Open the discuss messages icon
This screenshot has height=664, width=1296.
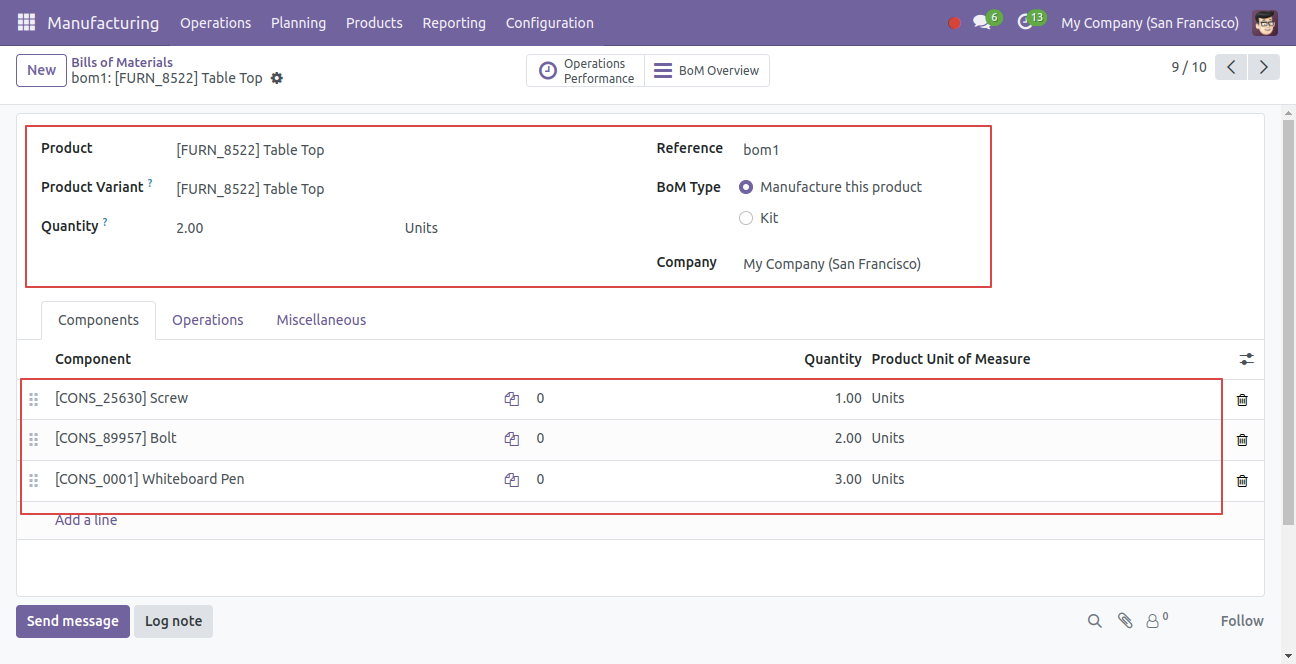982,22
